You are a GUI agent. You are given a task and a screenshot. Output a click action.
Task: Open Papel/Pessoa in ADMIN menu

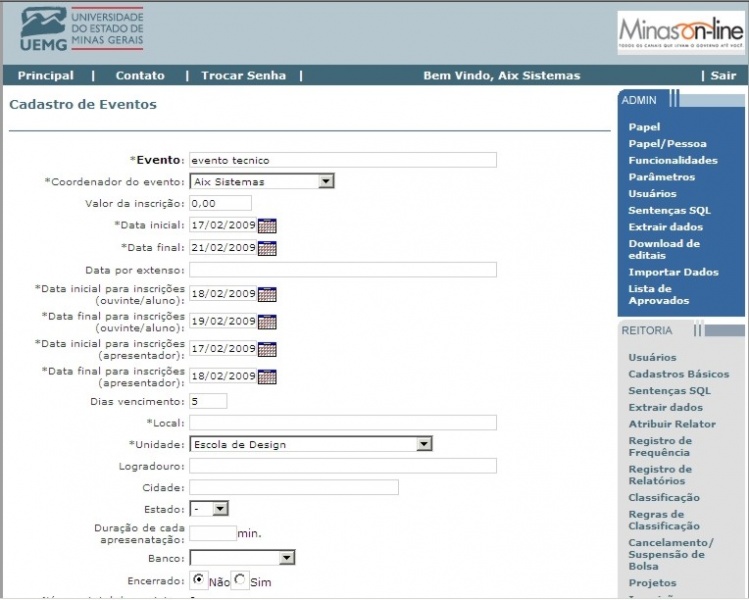pyautogui.click(x=667, y=143)
